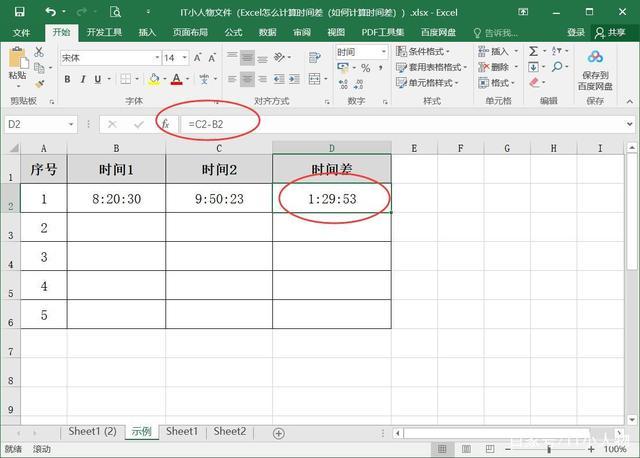Switch to 数据 ribbon tab

(267, 32)
